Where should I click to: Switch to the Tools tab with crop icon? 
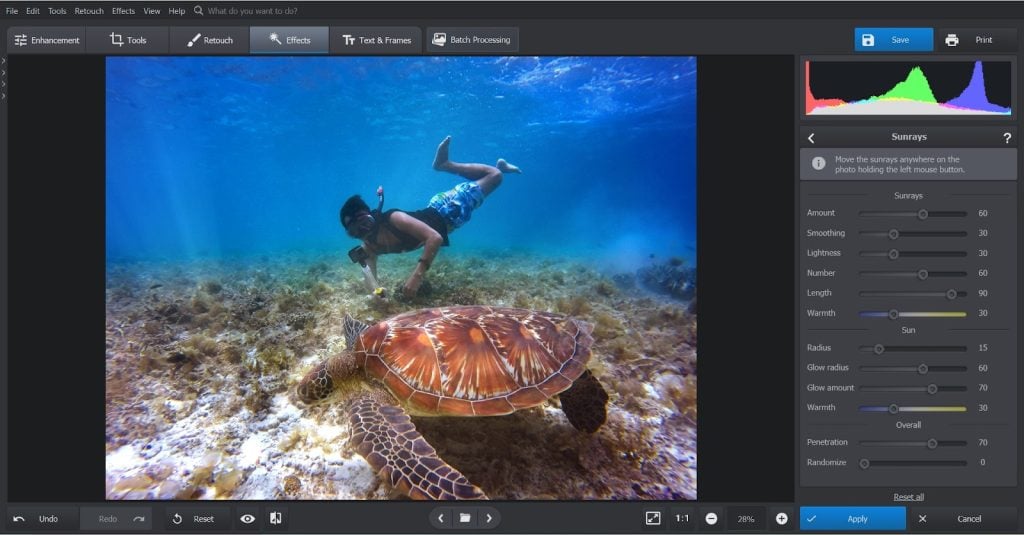tap(128, 40)
